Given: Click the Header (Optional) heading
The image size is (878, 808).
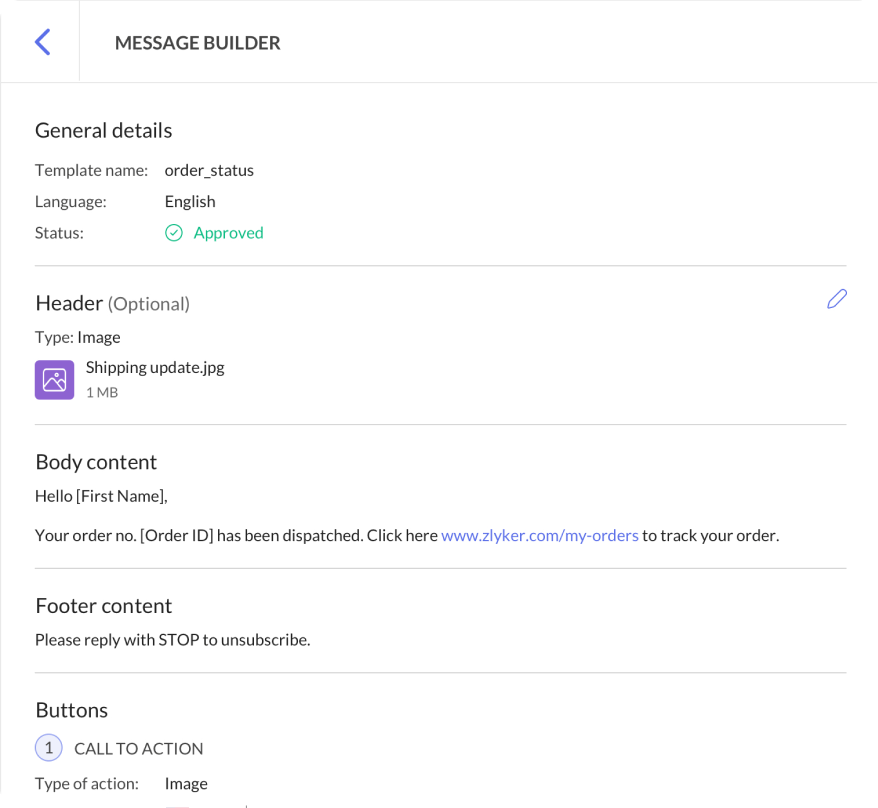Looking at the screenshot, I should (112, 303).
